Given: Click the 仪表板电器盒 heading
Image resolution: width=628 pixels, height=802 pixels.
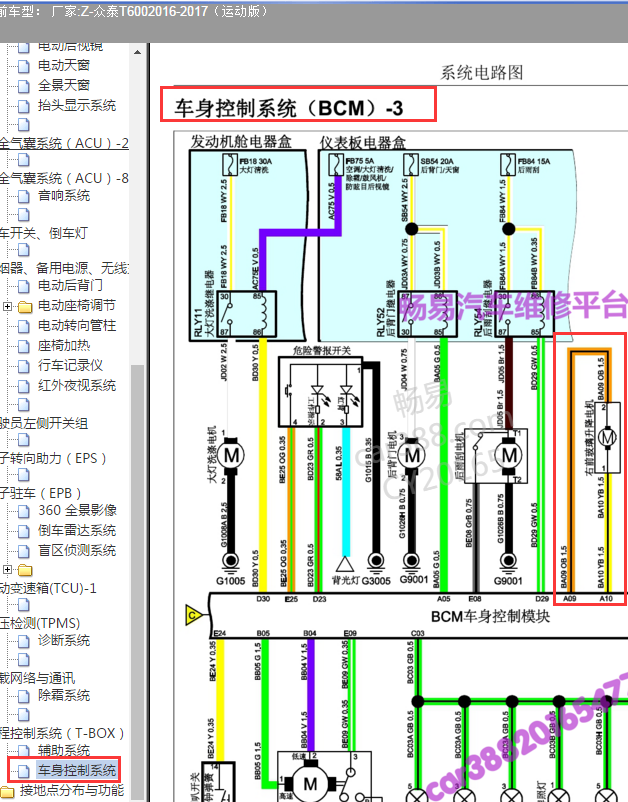Looking at the screenshot, I should click(x=363, y=143).
